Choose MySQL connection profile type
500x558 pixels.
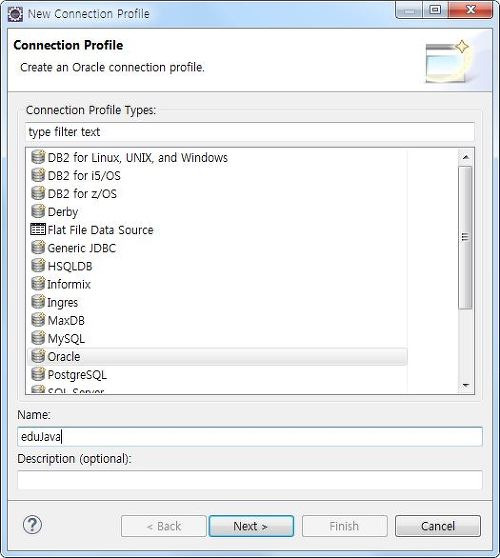pos(66,339)
